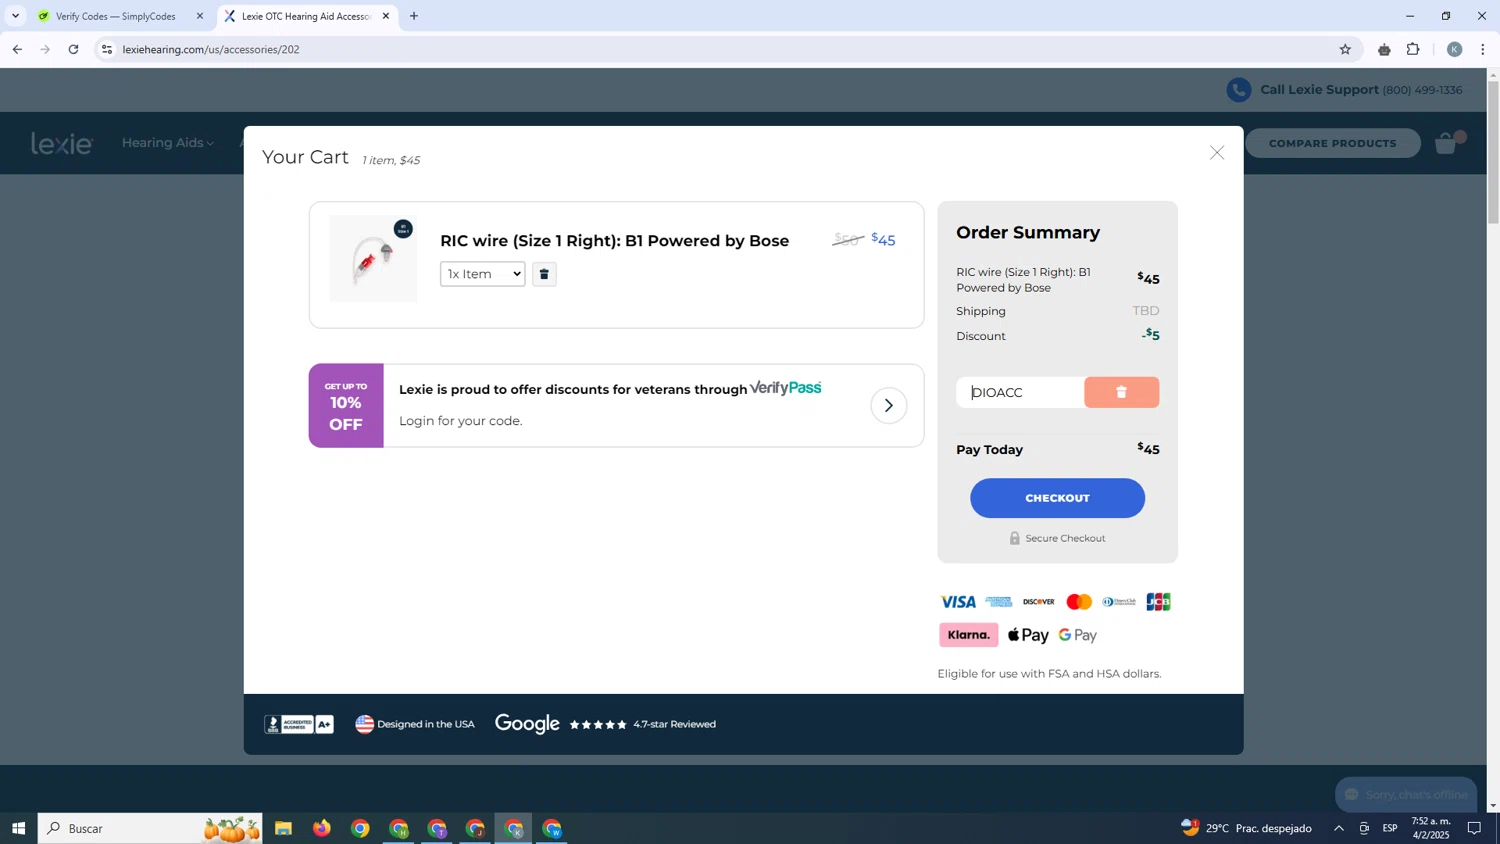Click the Visa card logo
This screenshot has width=1500, height=844.
958,602
